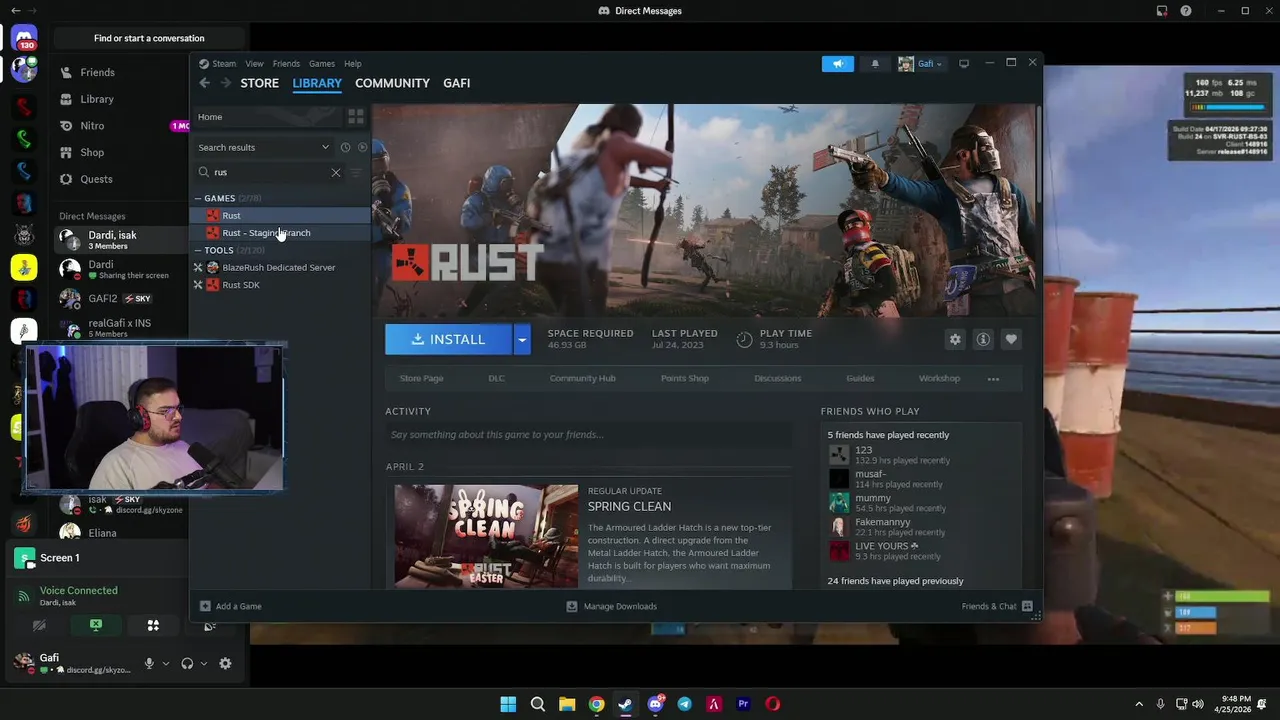Viewport: 1280px width, 720px height.
Task: Turn on Discord camera
Action: tap(39, 625)
